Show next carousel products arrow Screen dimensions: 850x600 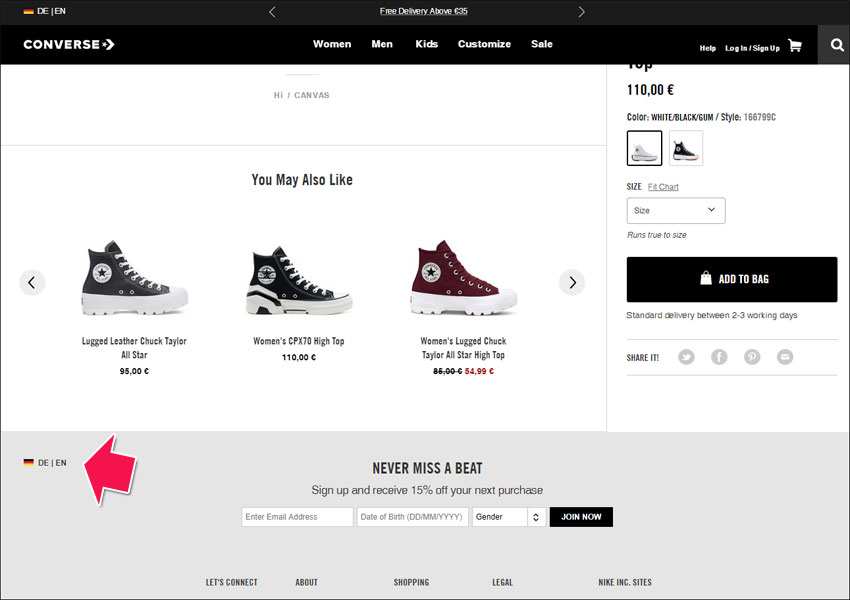click(x=572, y=282)
